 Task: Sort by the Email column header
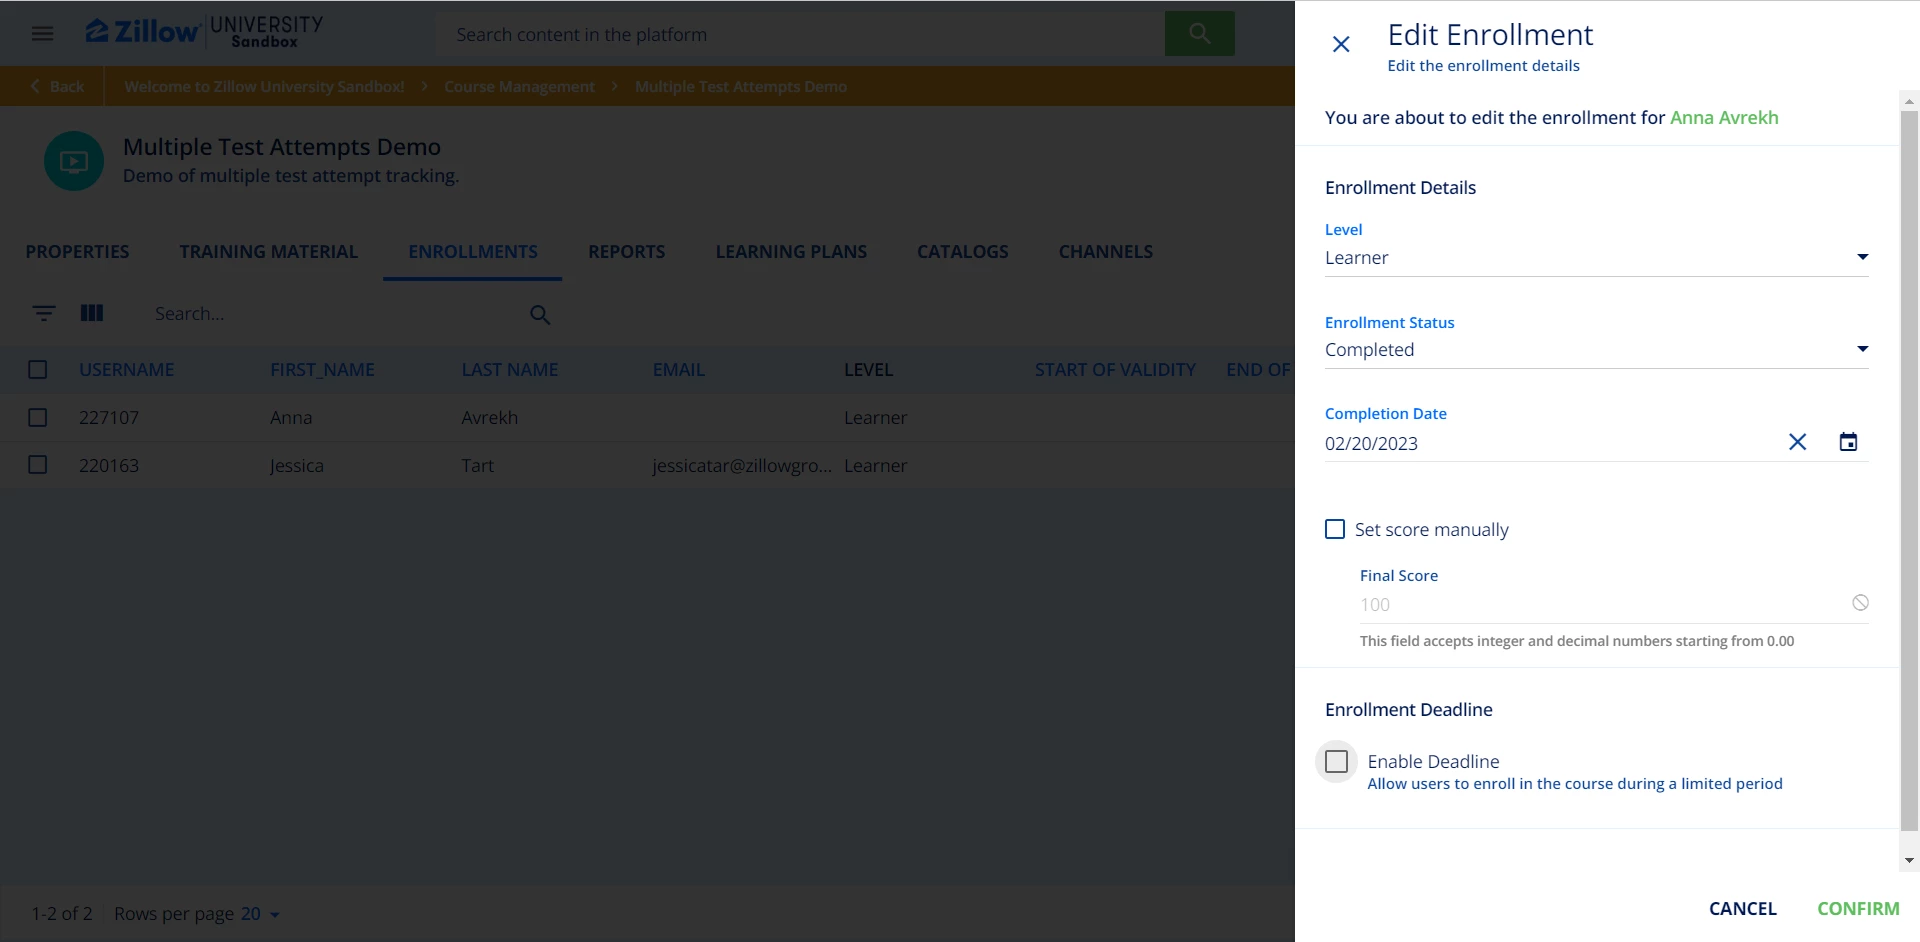click(679, 370)
